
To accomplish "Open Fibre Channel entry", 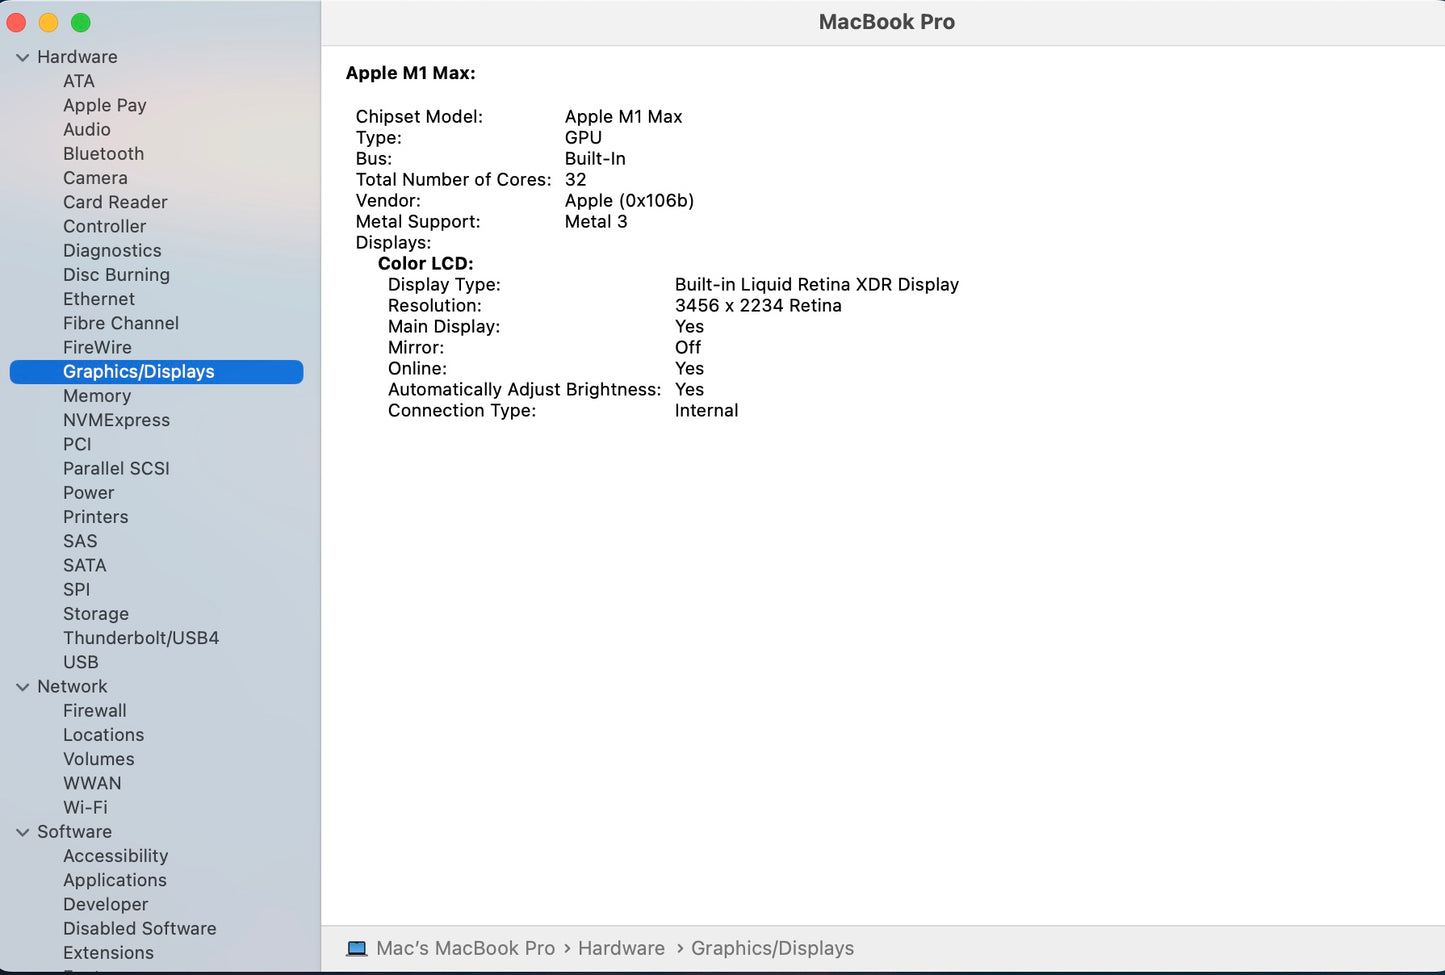I will (121, 323).
